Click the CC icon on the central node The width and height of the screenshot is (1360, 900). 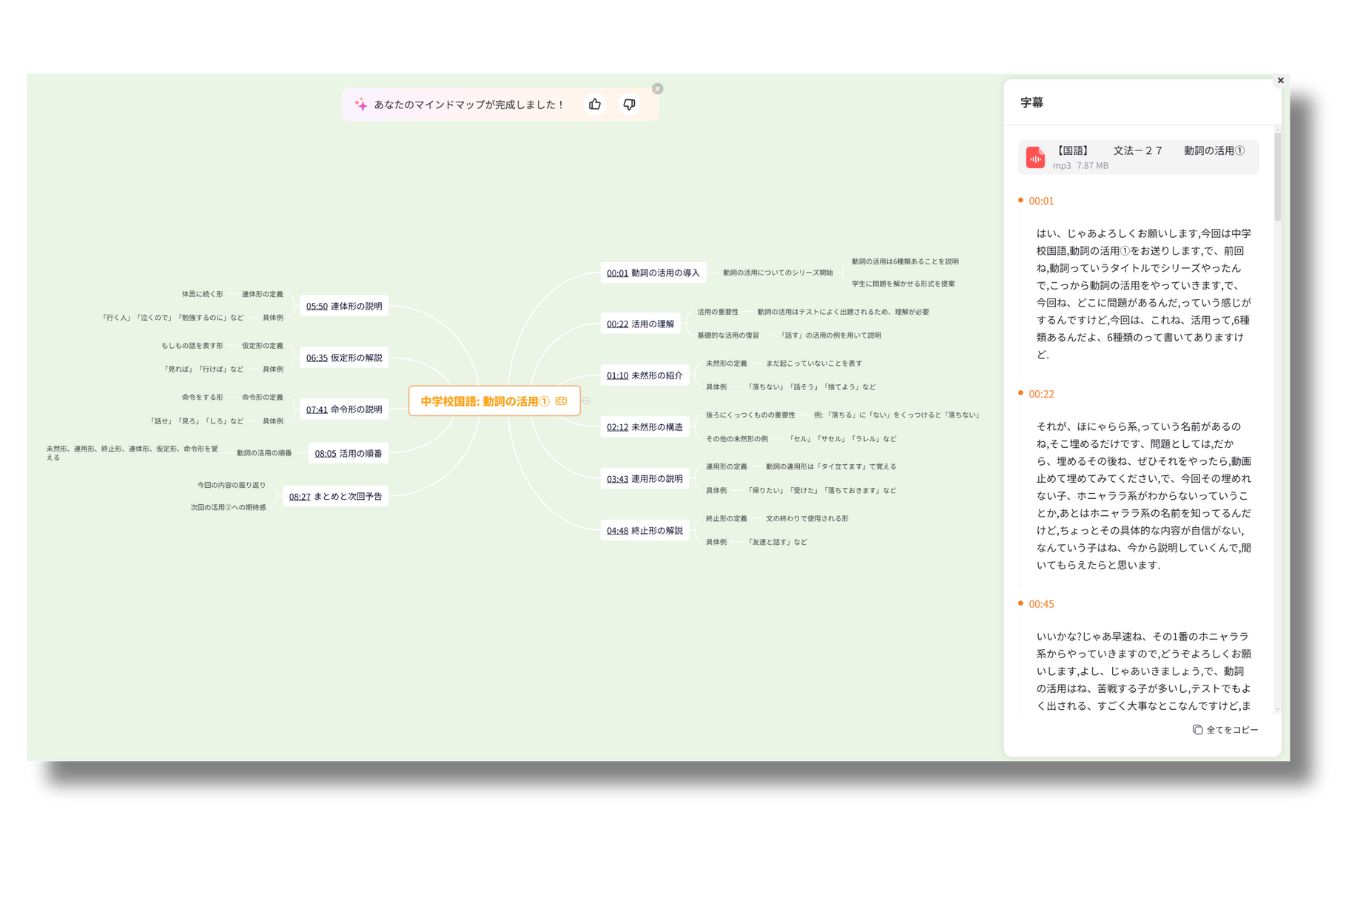click(x=561, y=401)
